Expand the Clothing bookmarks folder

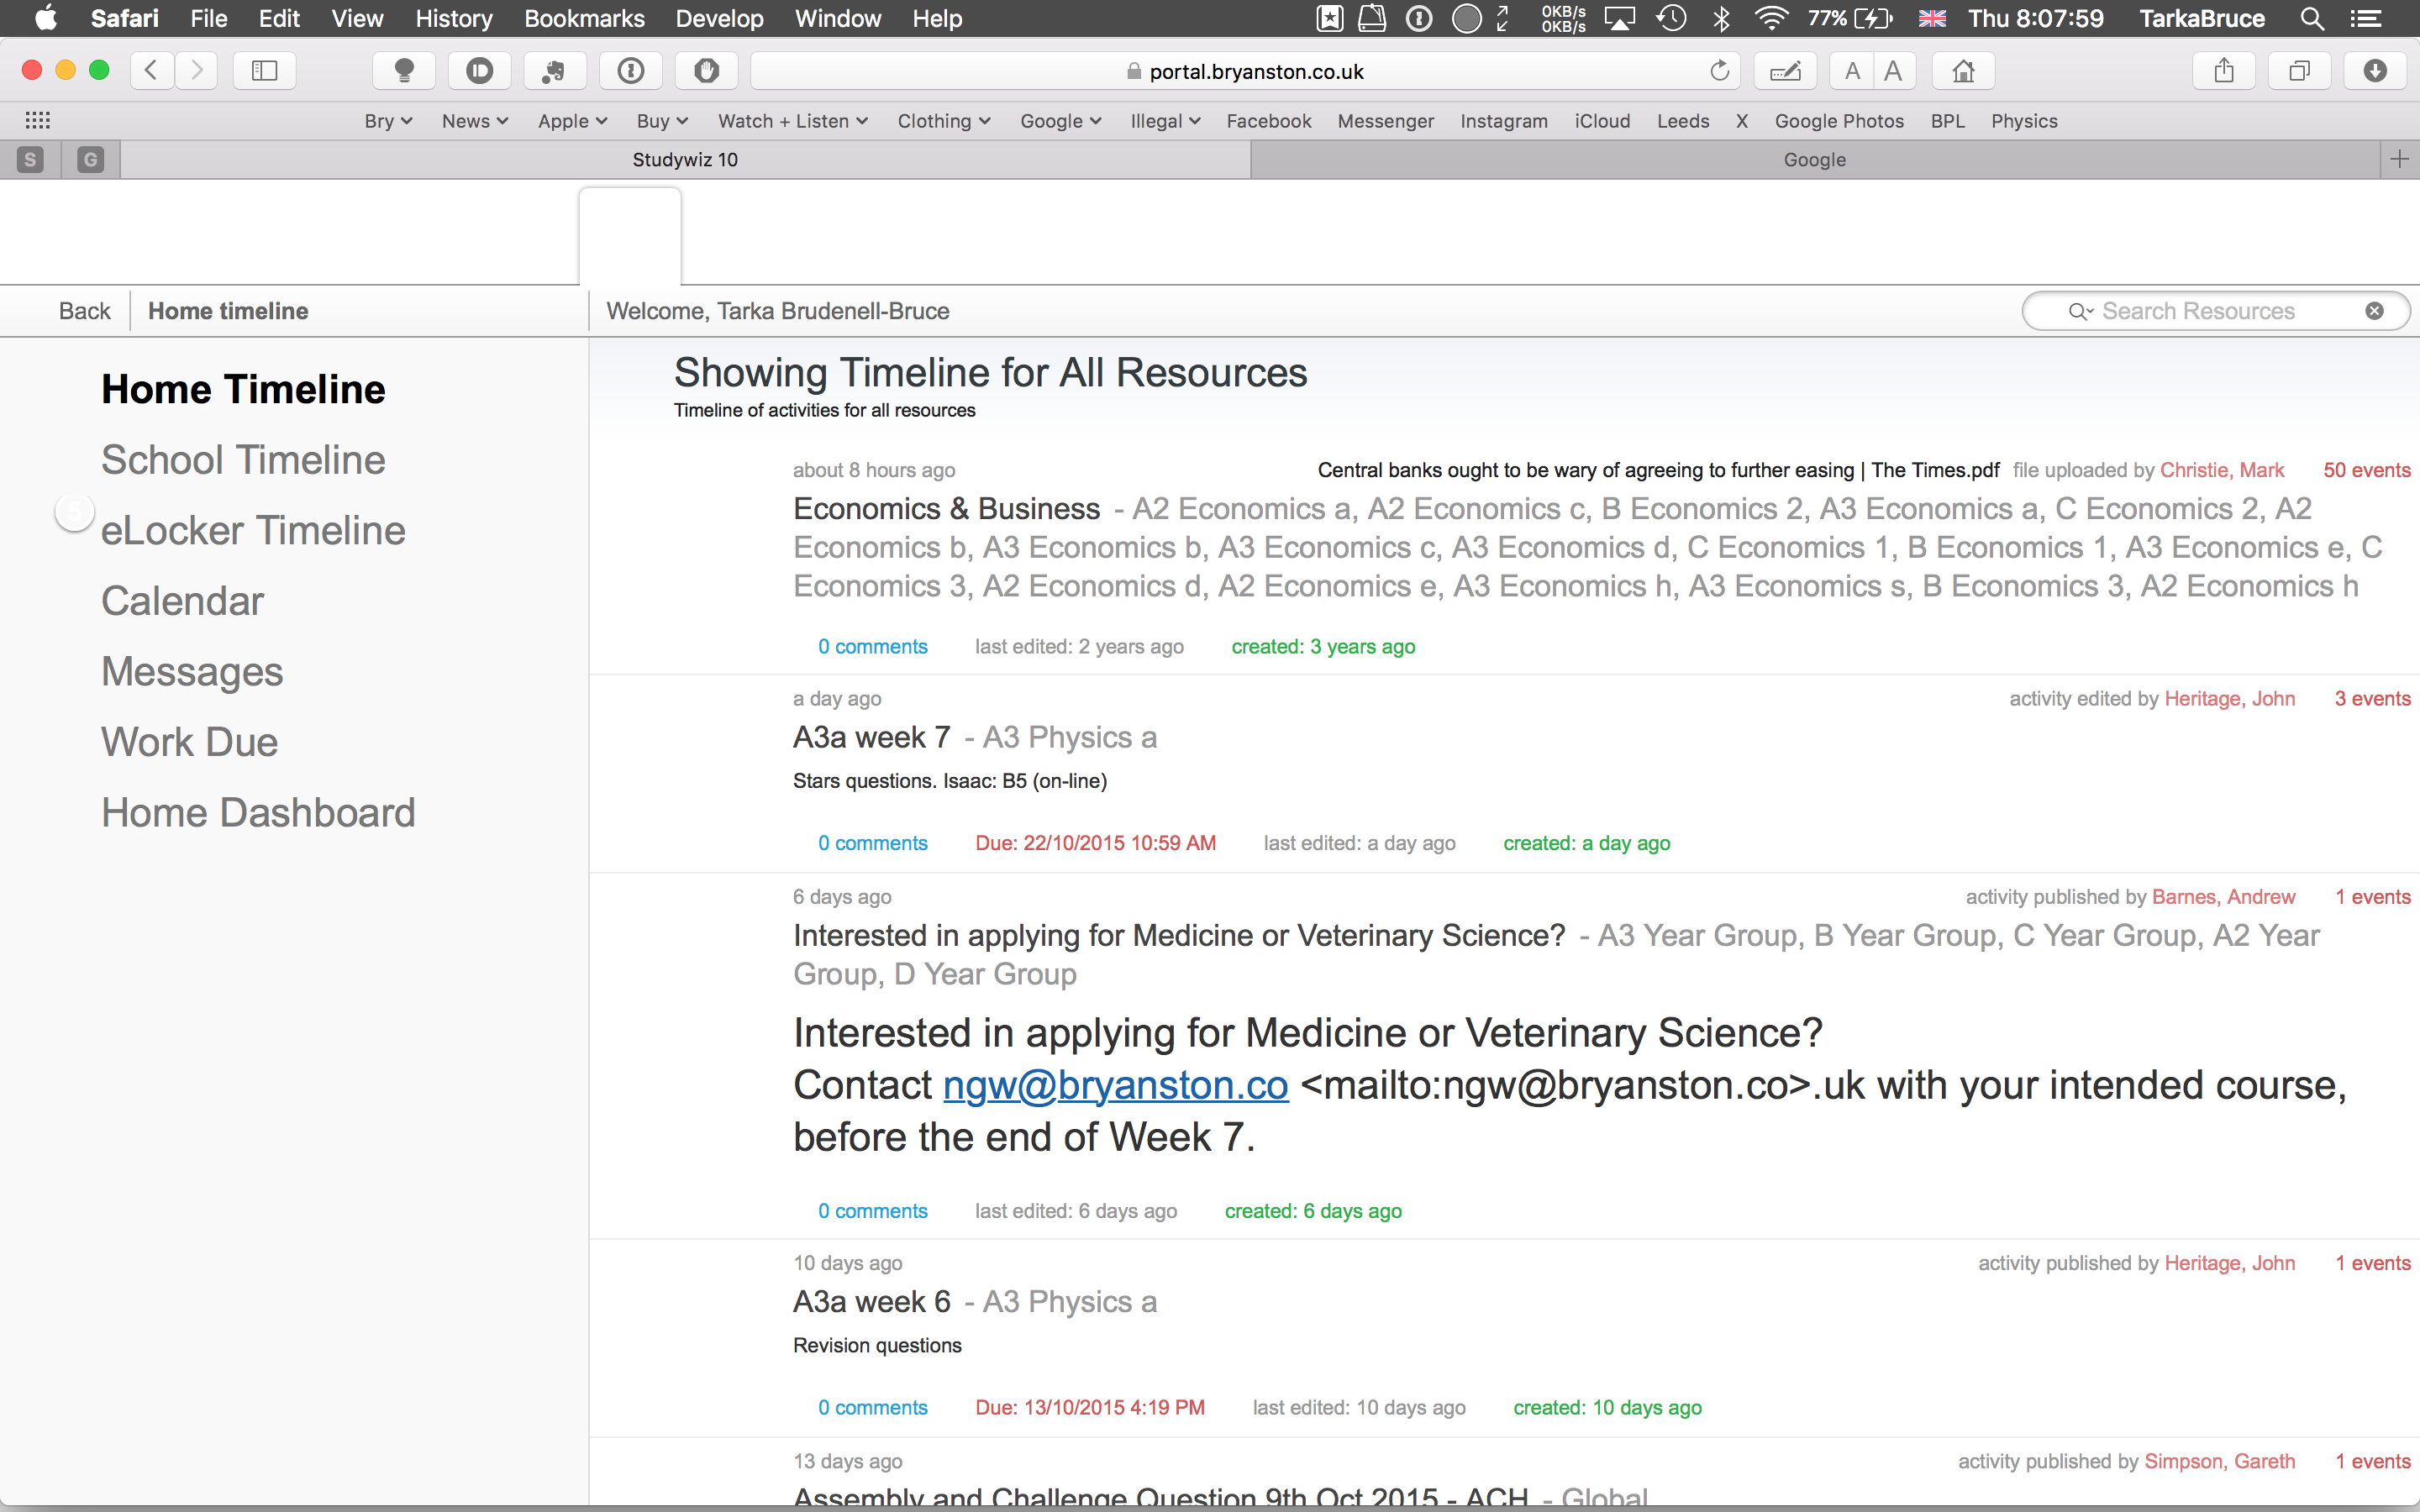(944, 121)
